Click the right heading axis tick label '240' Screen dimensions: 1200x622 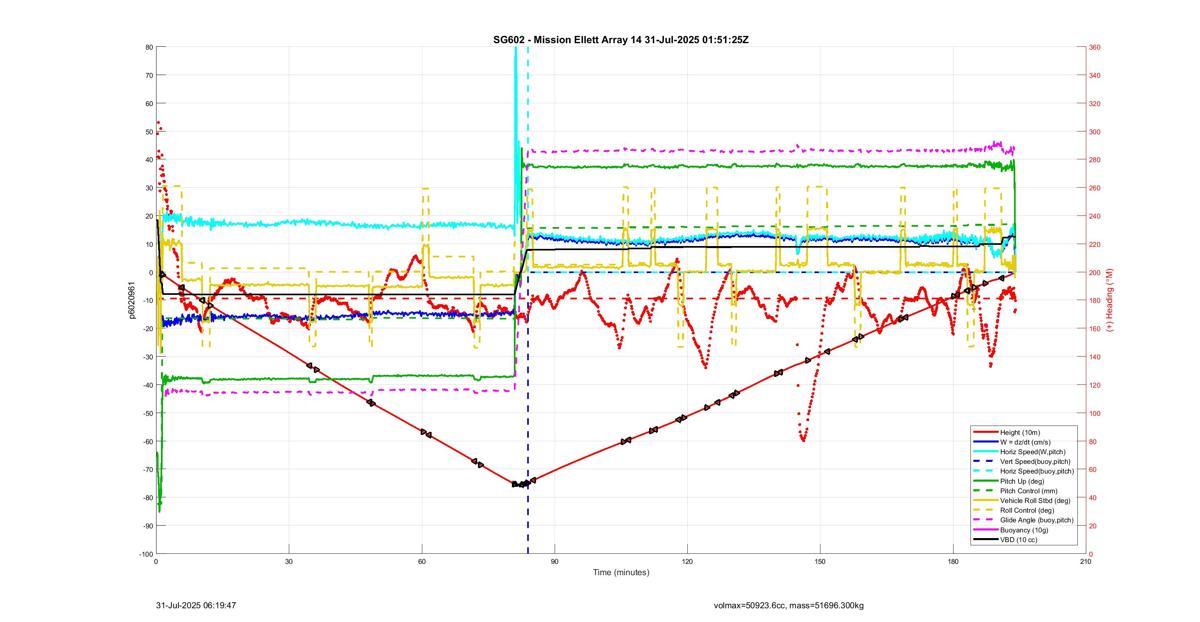click(x=1094, y=216)
